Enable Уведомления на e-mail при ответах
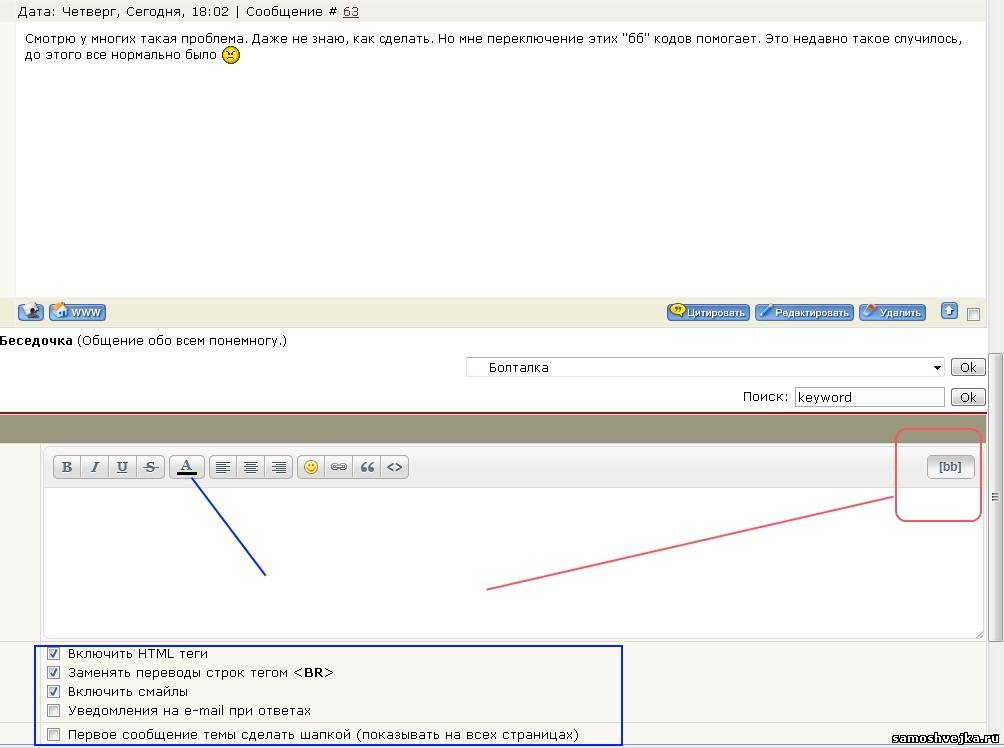Screen dimensions: 1004x748 coord(54,711)
